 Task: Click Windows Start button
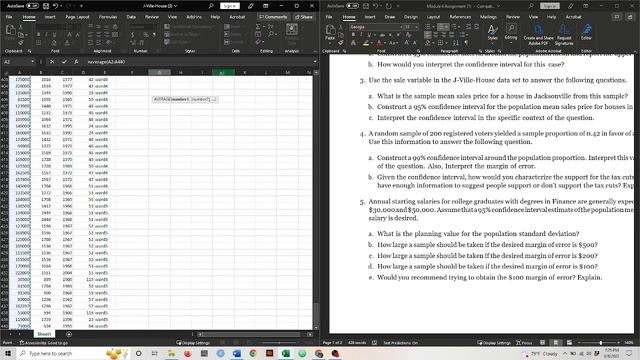click(x=8, y=353)
